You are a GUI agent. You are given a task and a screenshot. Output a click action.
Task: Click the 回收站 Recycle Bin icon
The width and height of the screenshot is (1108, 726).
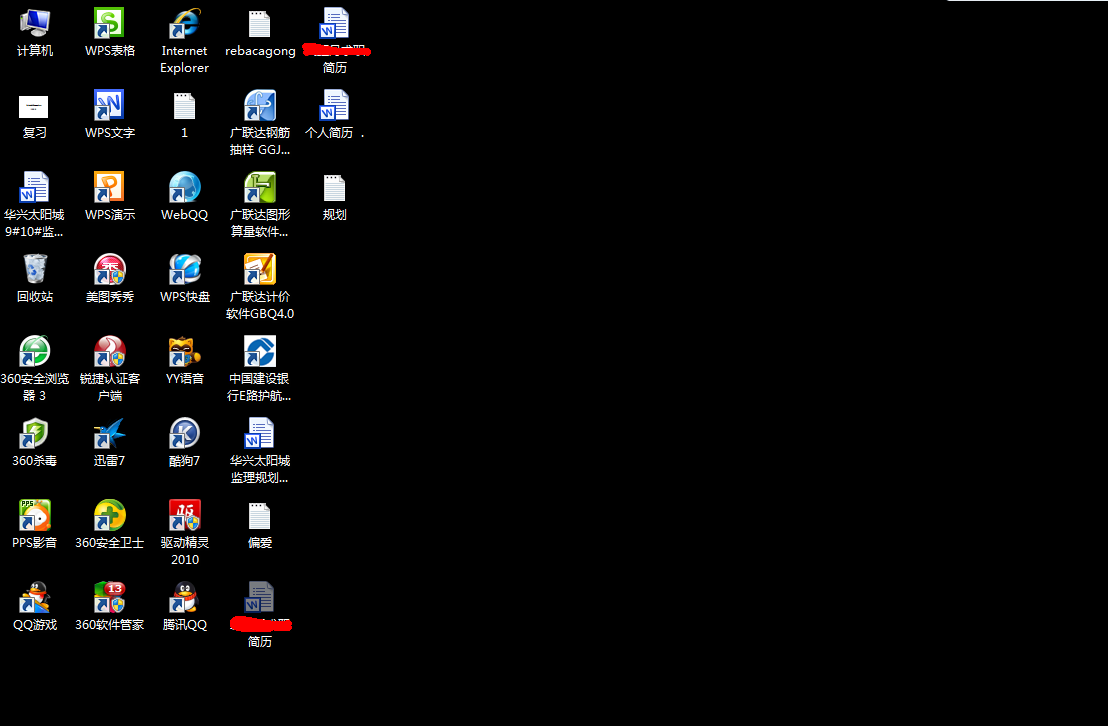(35, 269)
